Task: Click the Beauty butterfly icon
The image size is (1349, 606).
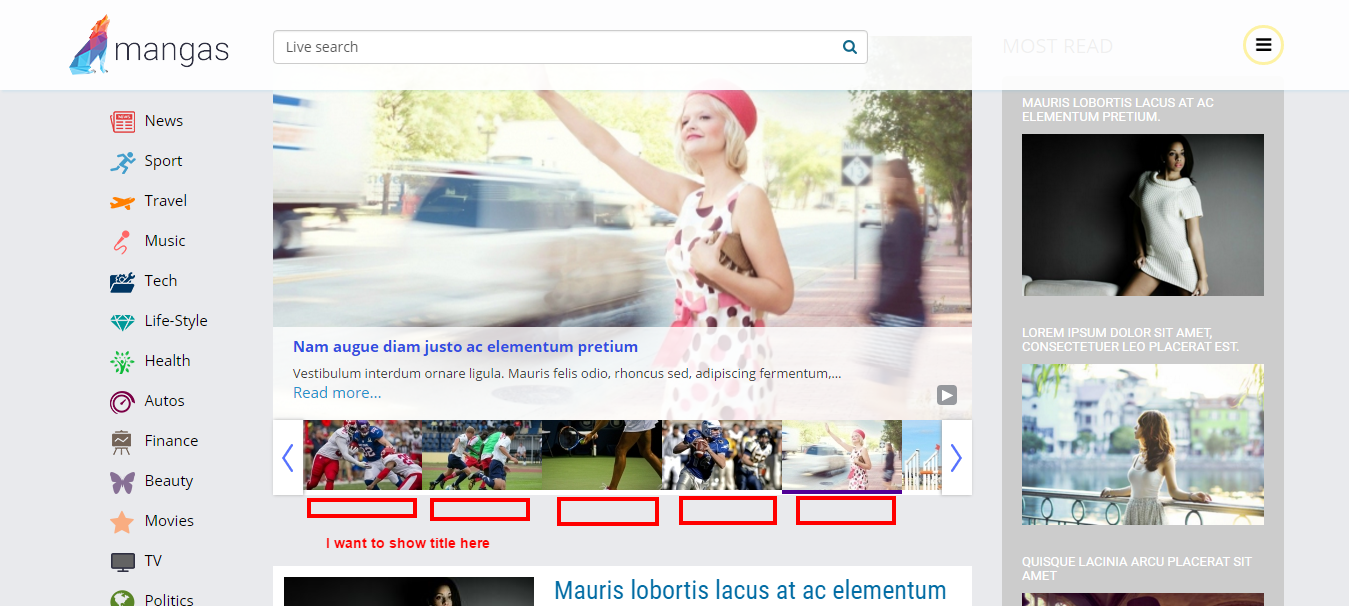Action: (122, 482)
